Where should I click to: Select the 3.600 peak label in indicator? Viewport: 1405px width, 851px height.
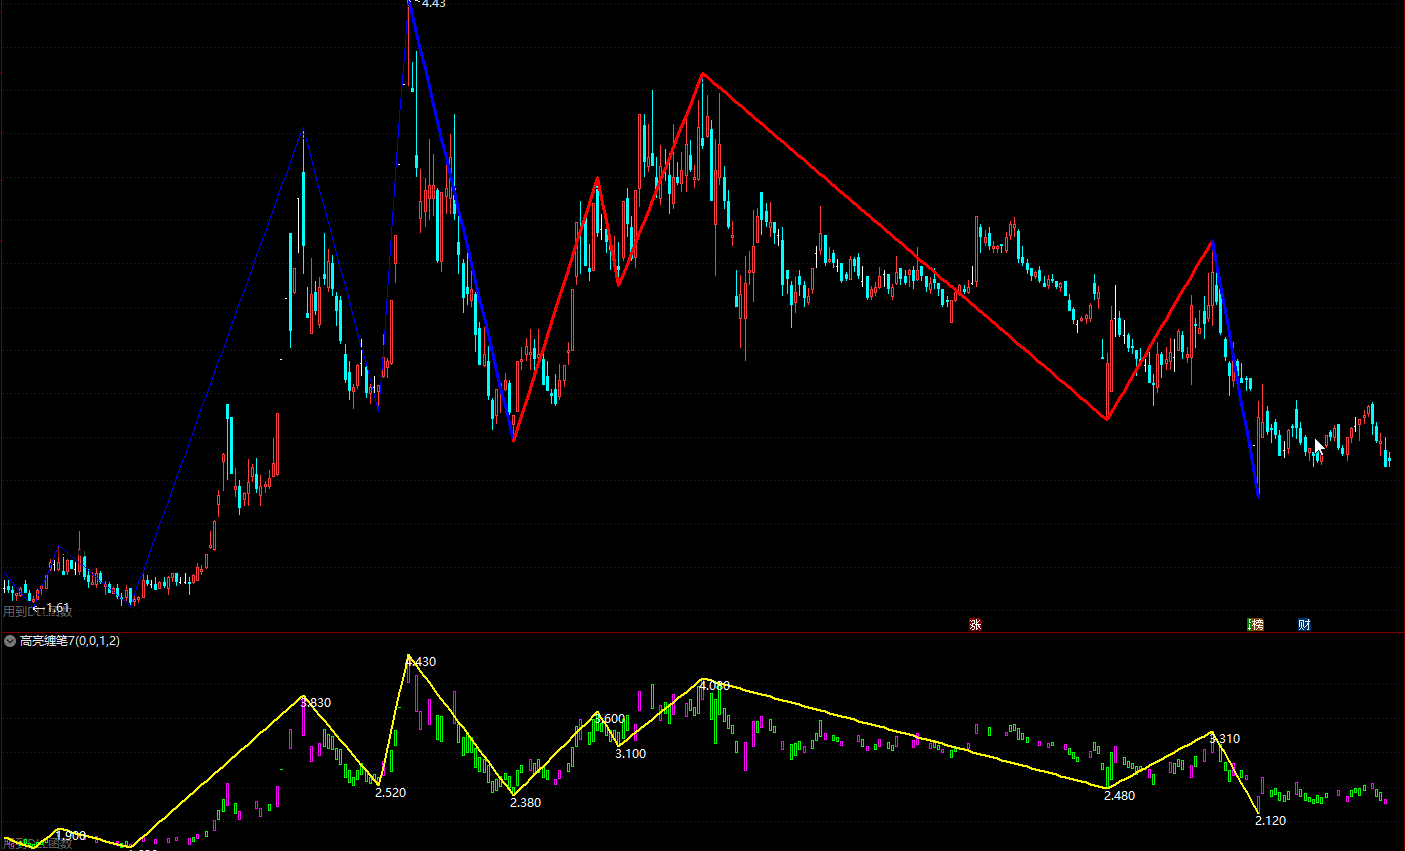pos(609,719)
